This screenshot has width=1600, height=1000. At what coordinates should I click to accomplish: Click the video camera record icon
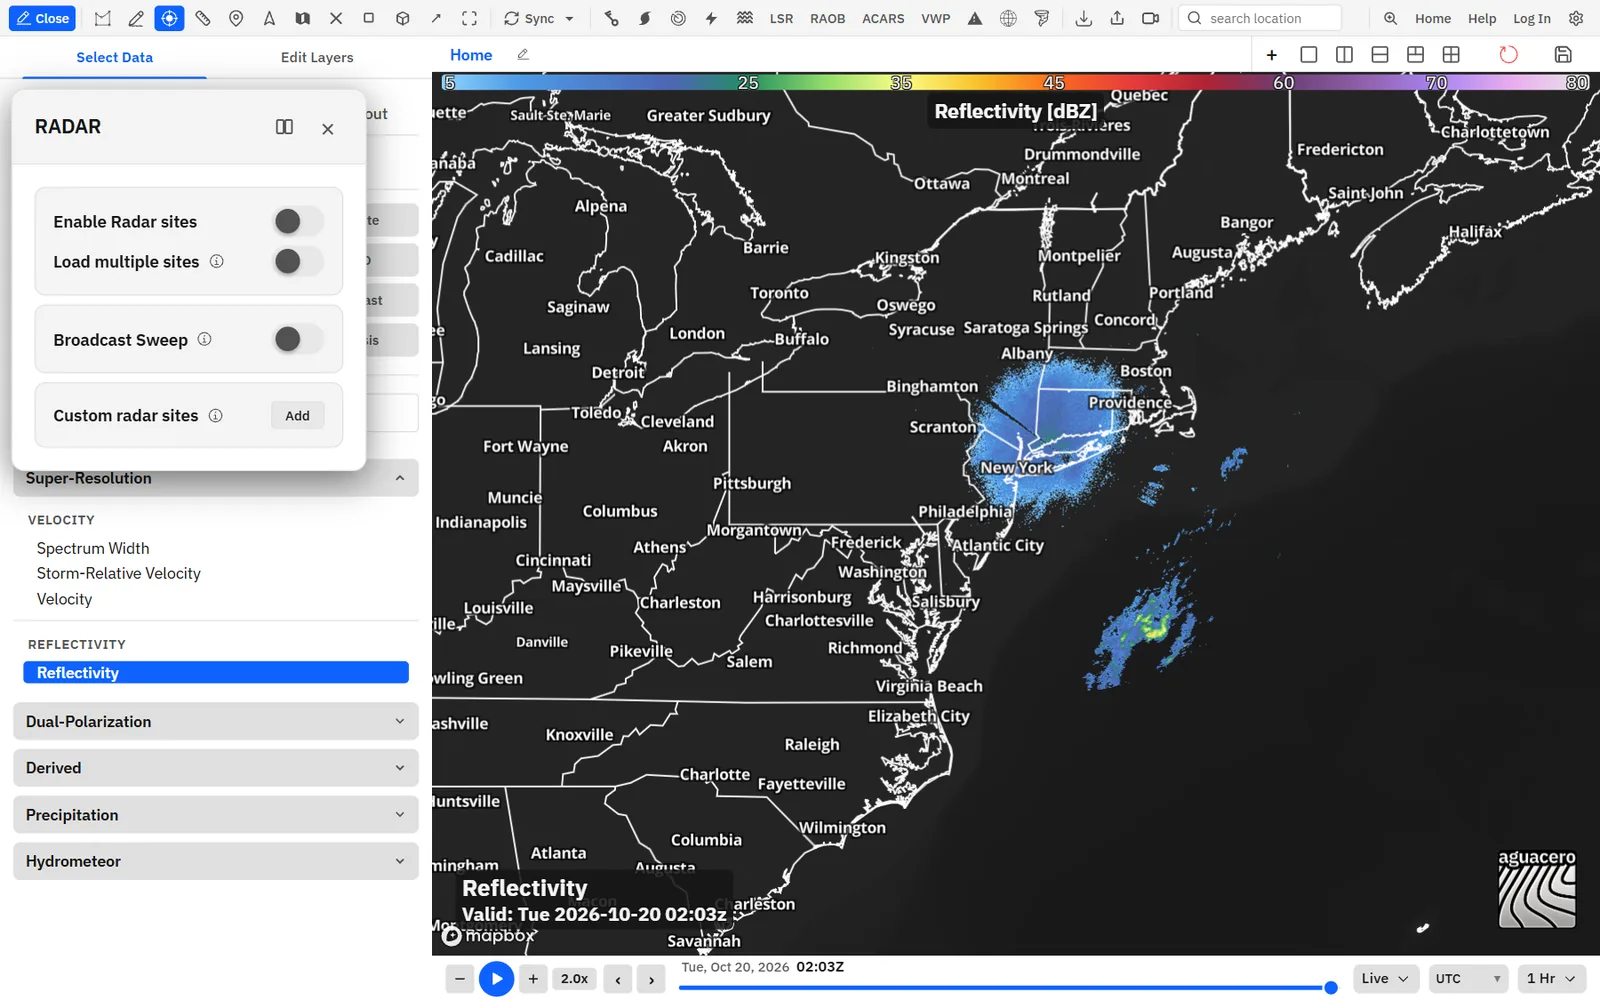tap(1150, 18)
